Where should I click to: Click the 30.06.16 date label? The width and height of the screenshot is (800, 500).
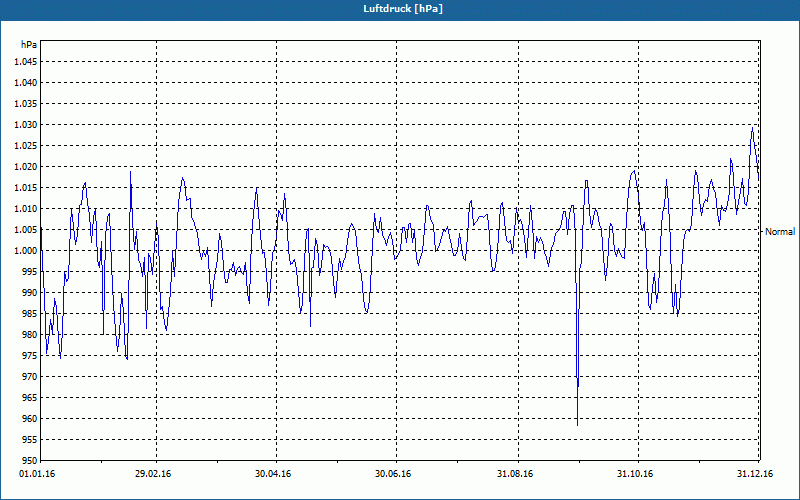click(393, 474)
